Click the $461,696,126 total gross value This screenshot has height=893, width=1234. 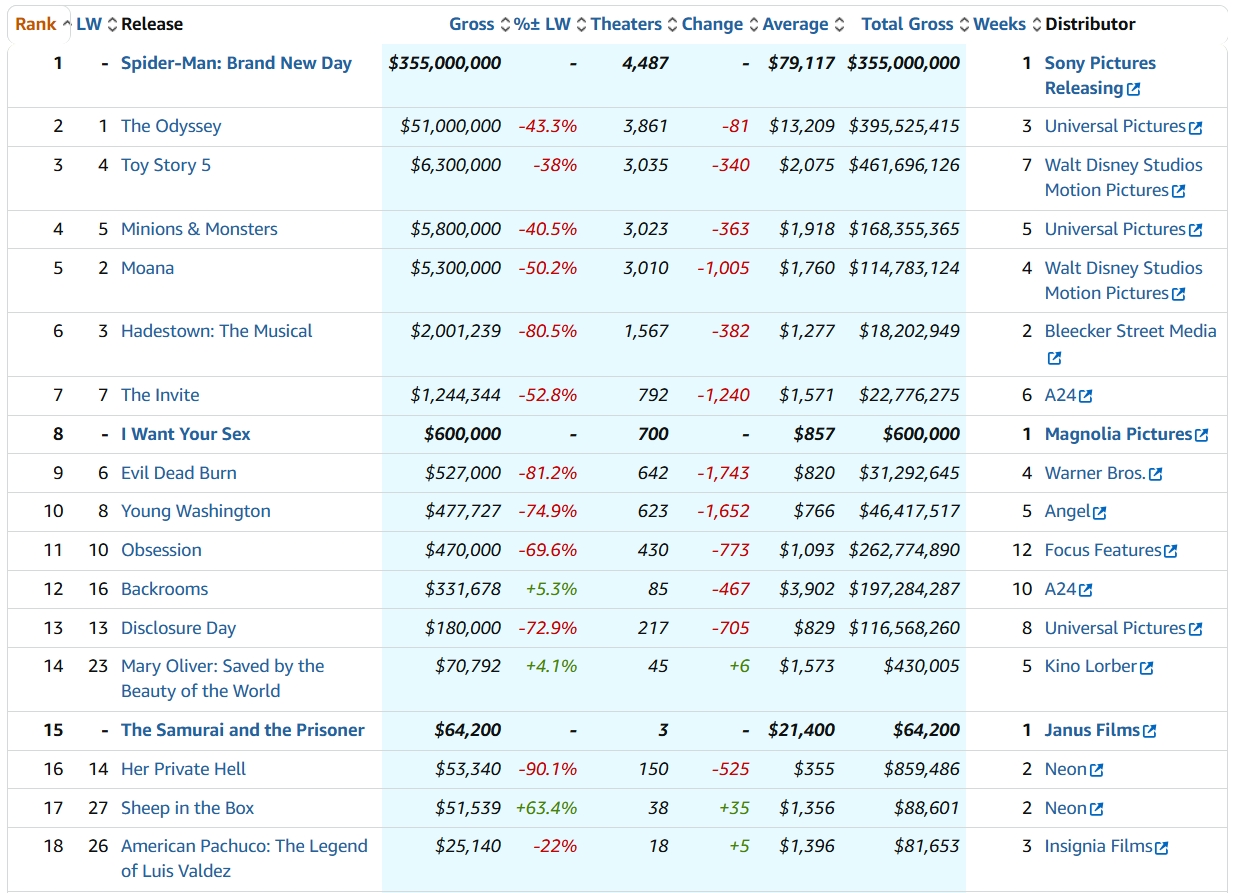click(x=904, y=165)
